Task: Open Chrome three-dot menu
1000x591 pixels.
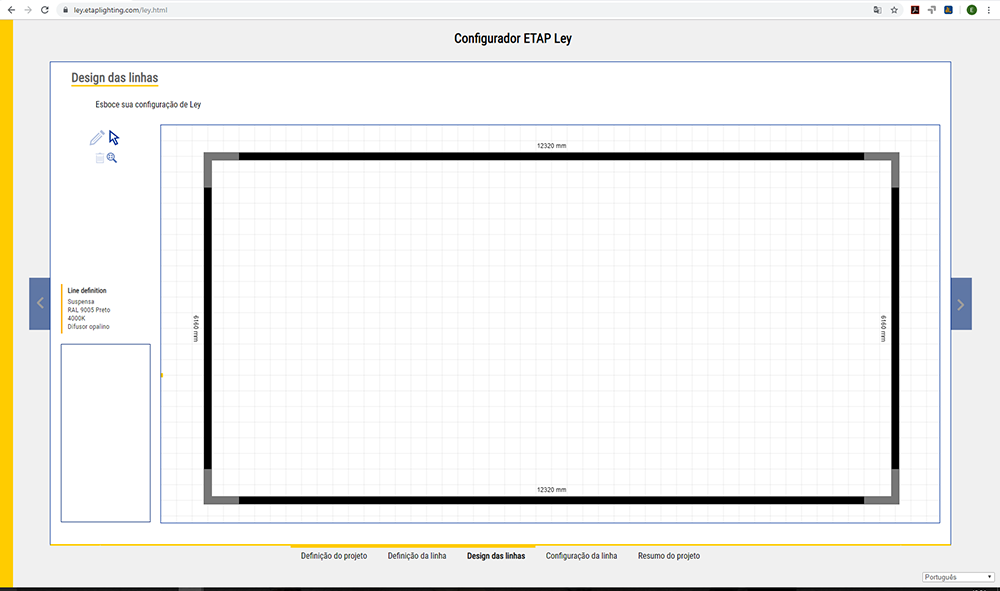Action: coord(989,10)
